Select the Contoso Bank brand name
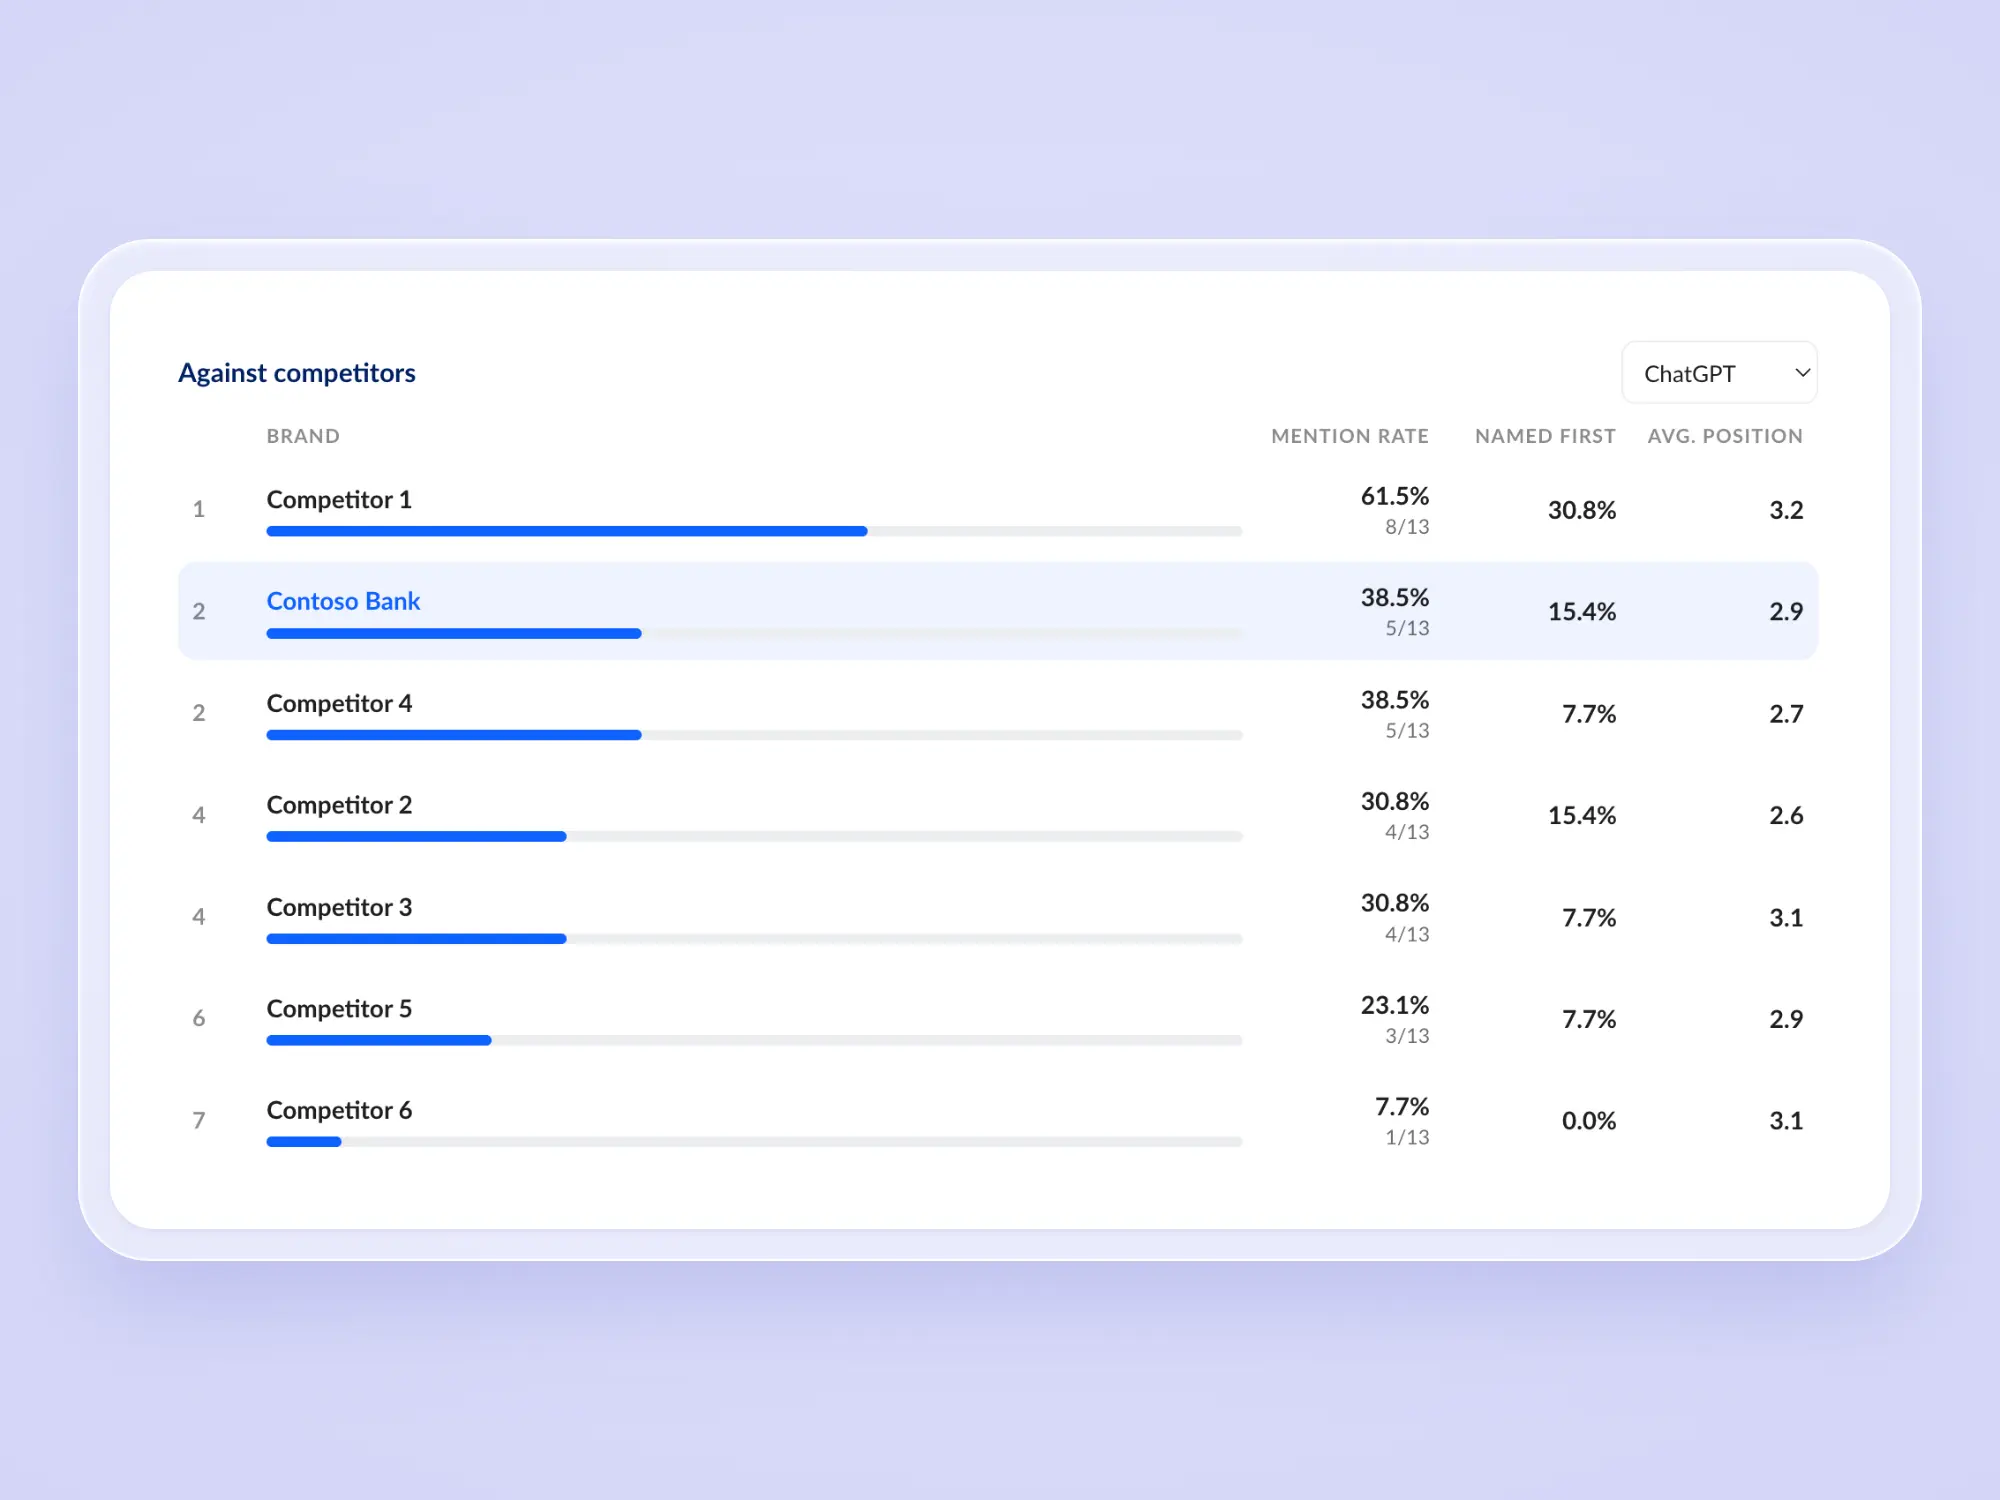Viewport: 2000px width, 1500px height. click(x=343, y=601)
